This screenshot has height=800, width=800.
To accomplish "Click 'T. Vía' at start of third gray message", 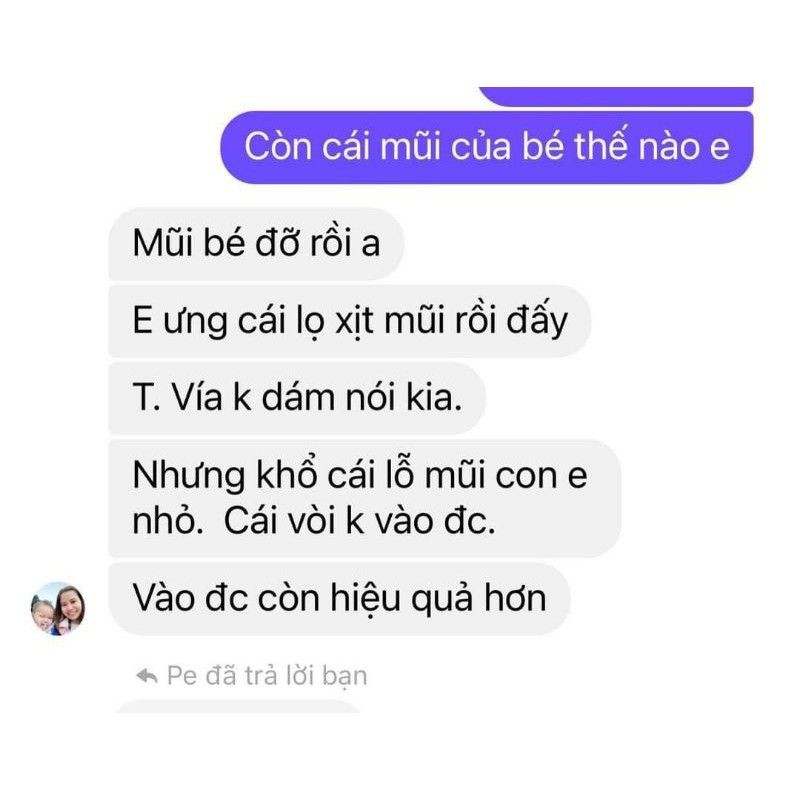I will click(x=177, y=398).
